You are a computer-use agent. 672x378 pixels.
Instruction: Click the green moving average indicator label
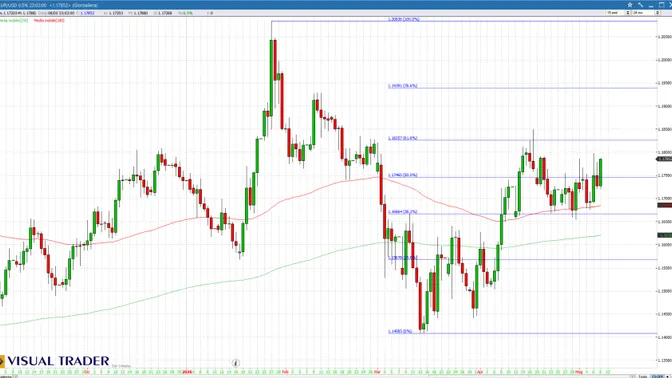14,20
